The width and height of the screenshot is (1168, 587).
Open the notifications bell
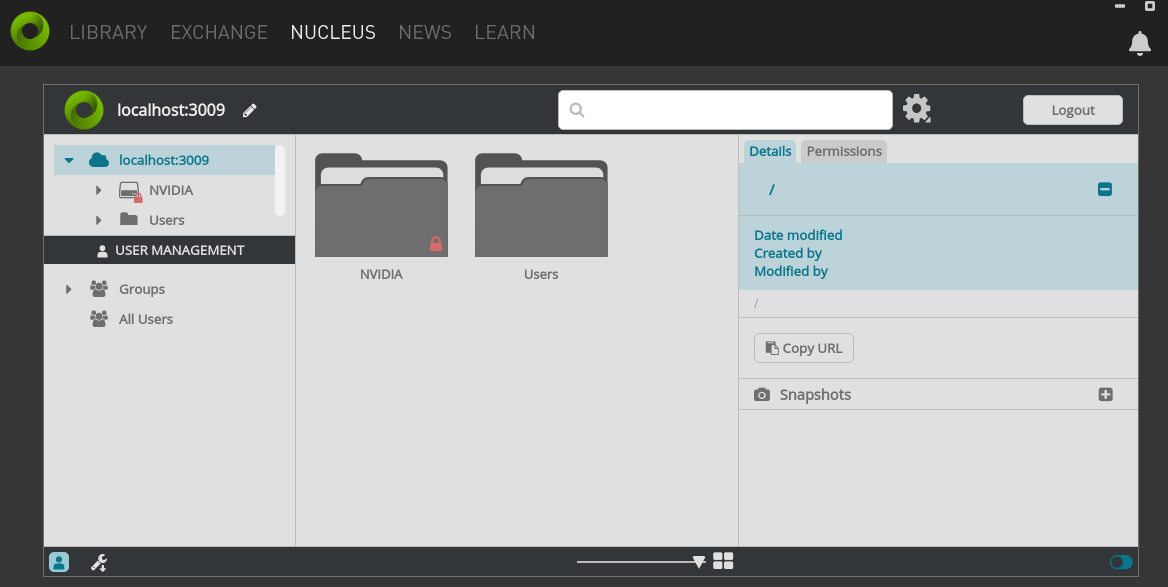pyautogui.click(x=1140, y=43)
